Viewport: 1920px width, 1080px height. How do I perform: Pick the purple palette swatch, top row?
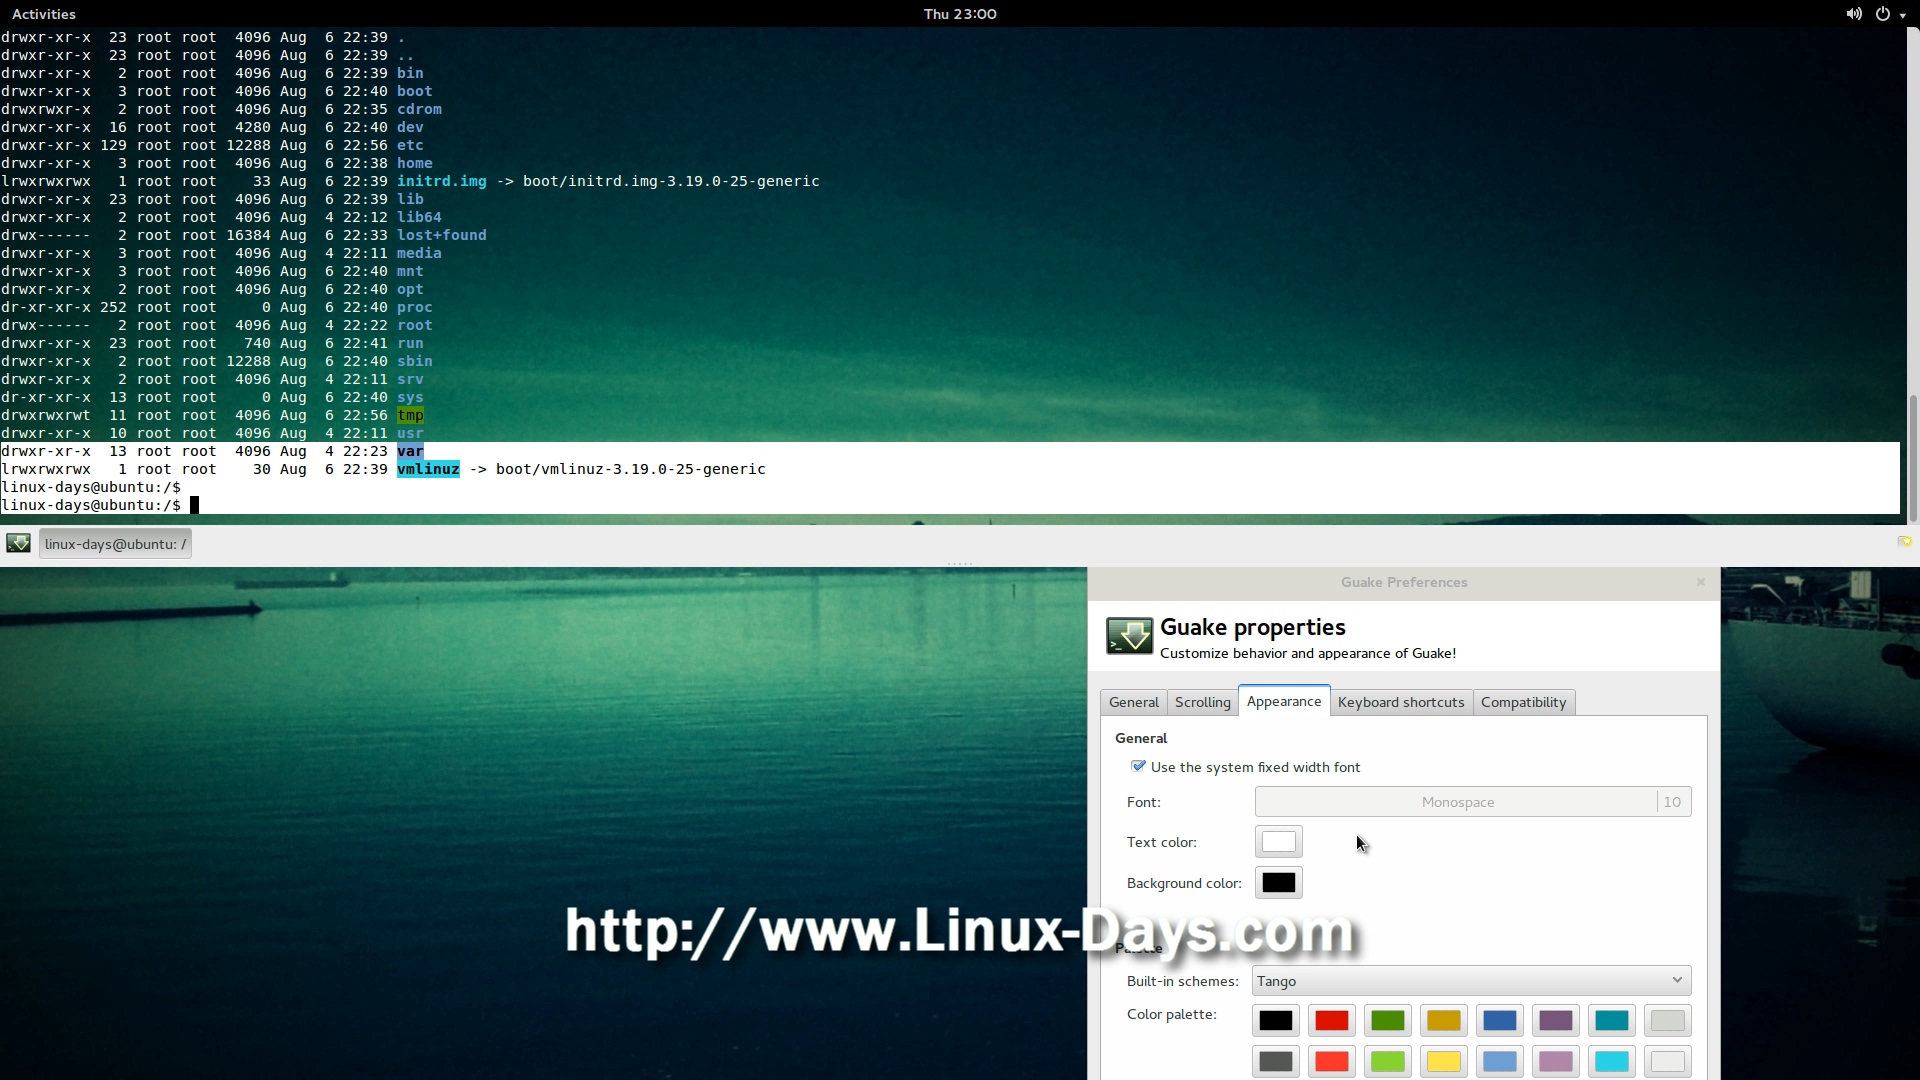tap(1555, 1021)
